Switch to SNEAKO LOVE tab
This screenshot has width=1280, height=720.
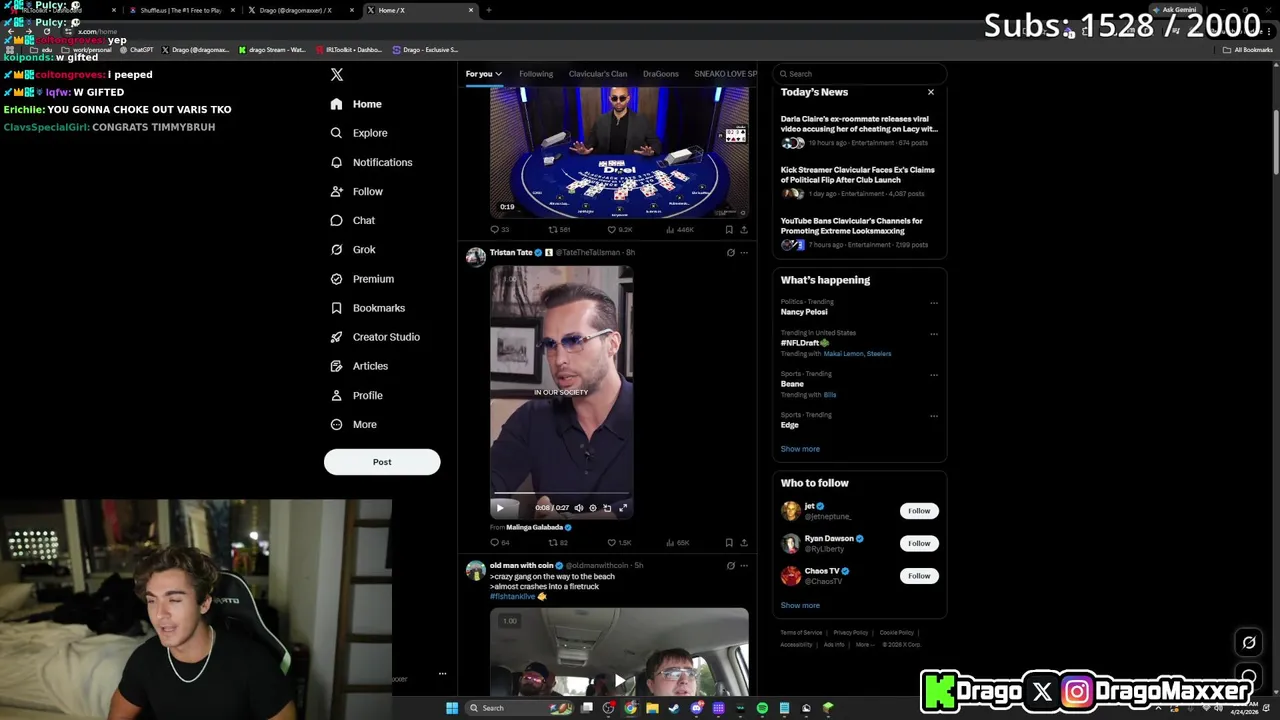click(x=726, y=74)
